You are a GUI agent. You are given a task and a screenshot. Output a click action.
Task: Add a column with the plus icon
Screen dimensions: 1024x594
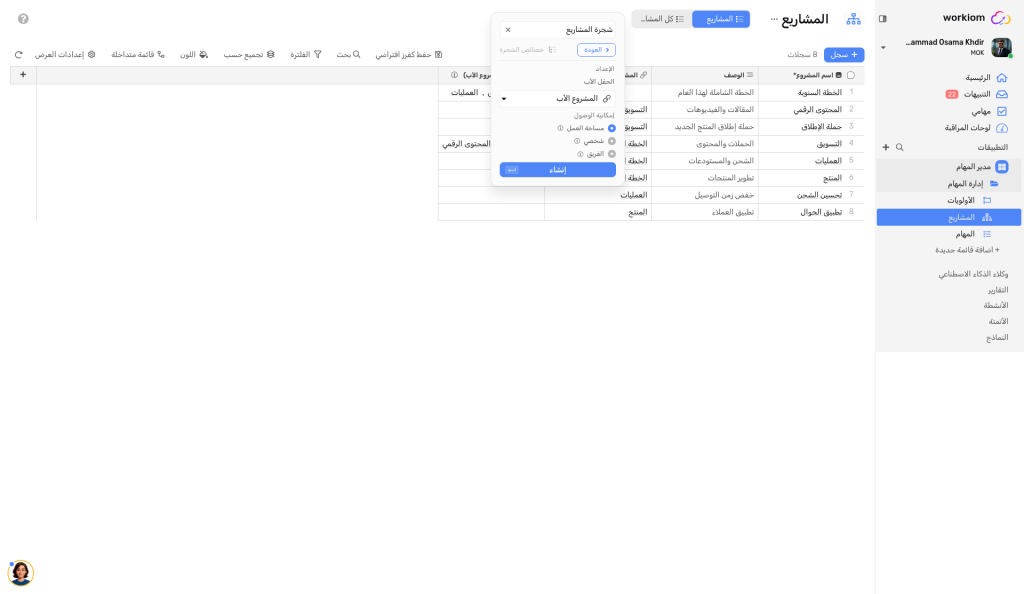click(x=23, y=75)
